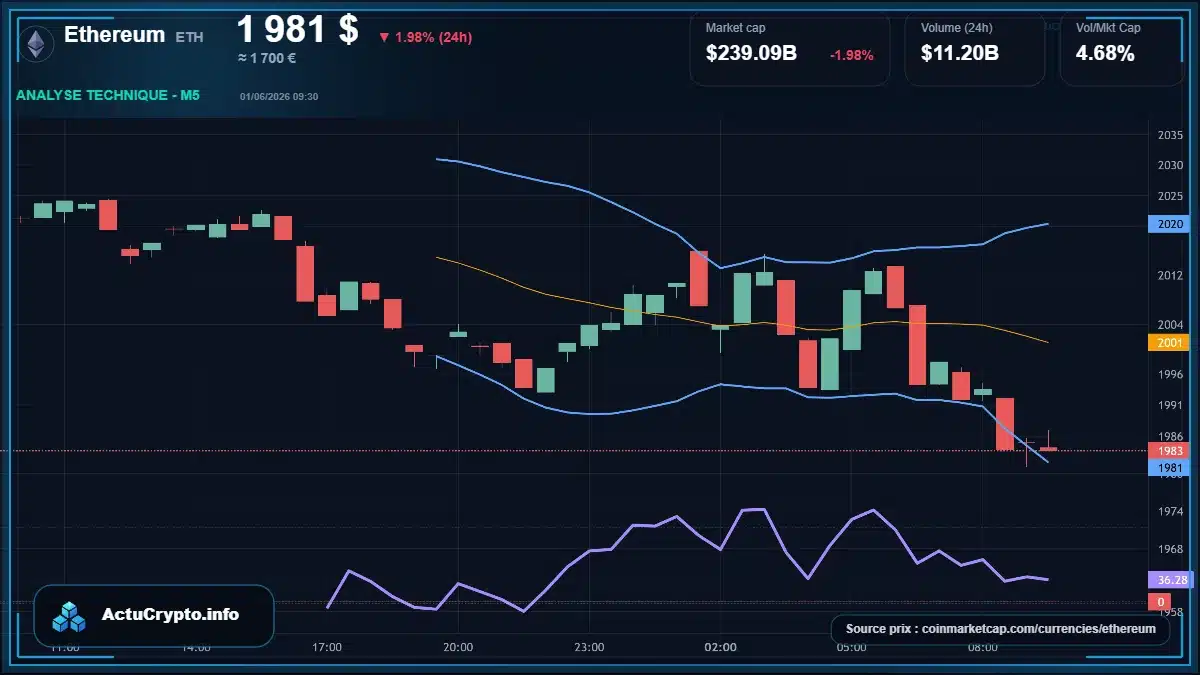The width and height of the screenshot is (1200, 675).
Task: Click the 02:00 time axis label
Action: coord(720,648)
